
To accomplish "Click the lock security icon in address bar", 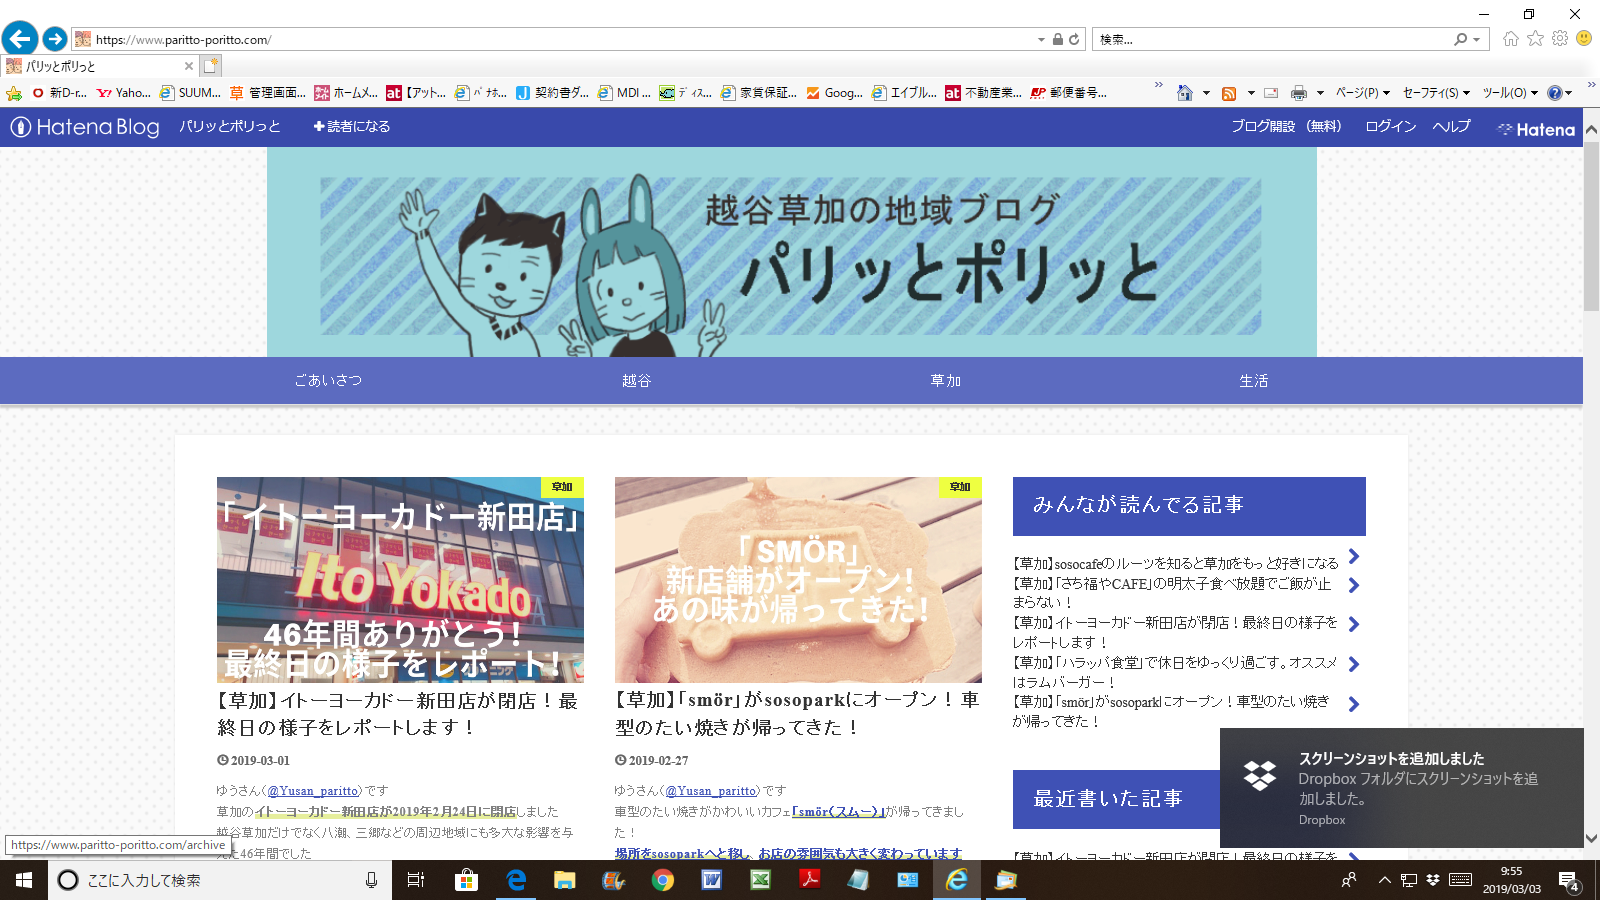I will pyautogui.click(x=1058, y=40).
